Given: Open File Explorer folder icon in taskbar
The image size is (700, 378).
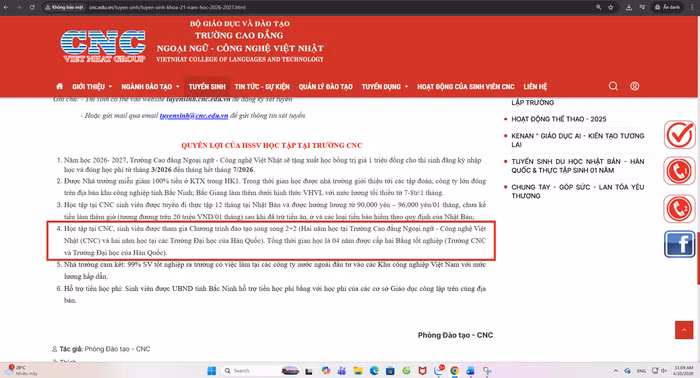Looking at the screenshot, I should pos(358,370).
